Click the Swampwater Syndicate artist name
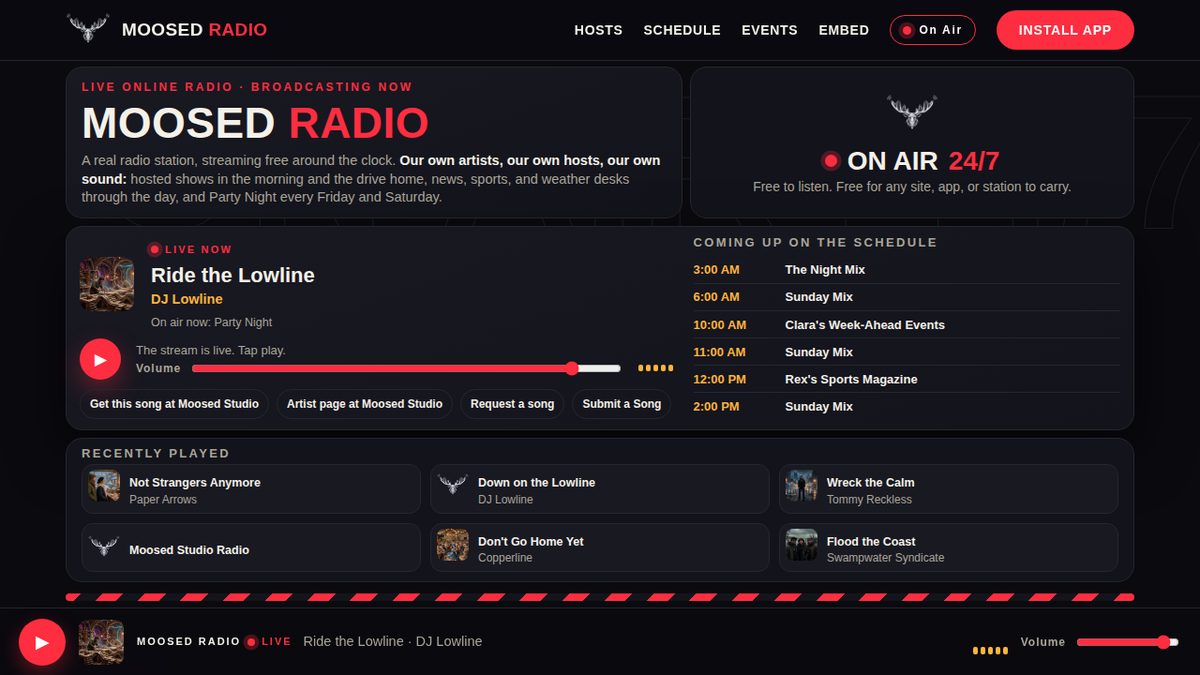1200x675 pixels. point(885,558)
